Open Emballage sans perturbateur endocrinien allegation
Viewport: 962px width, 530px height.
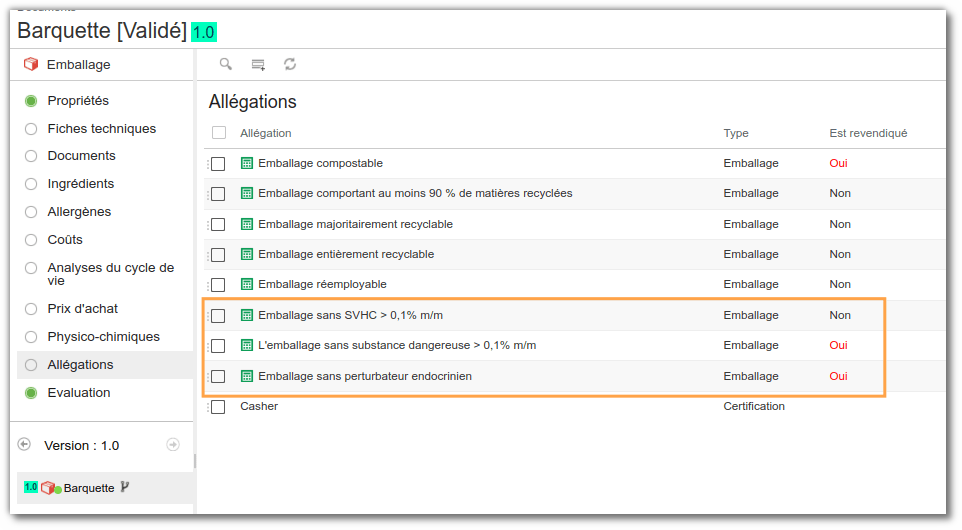(365, 376)
